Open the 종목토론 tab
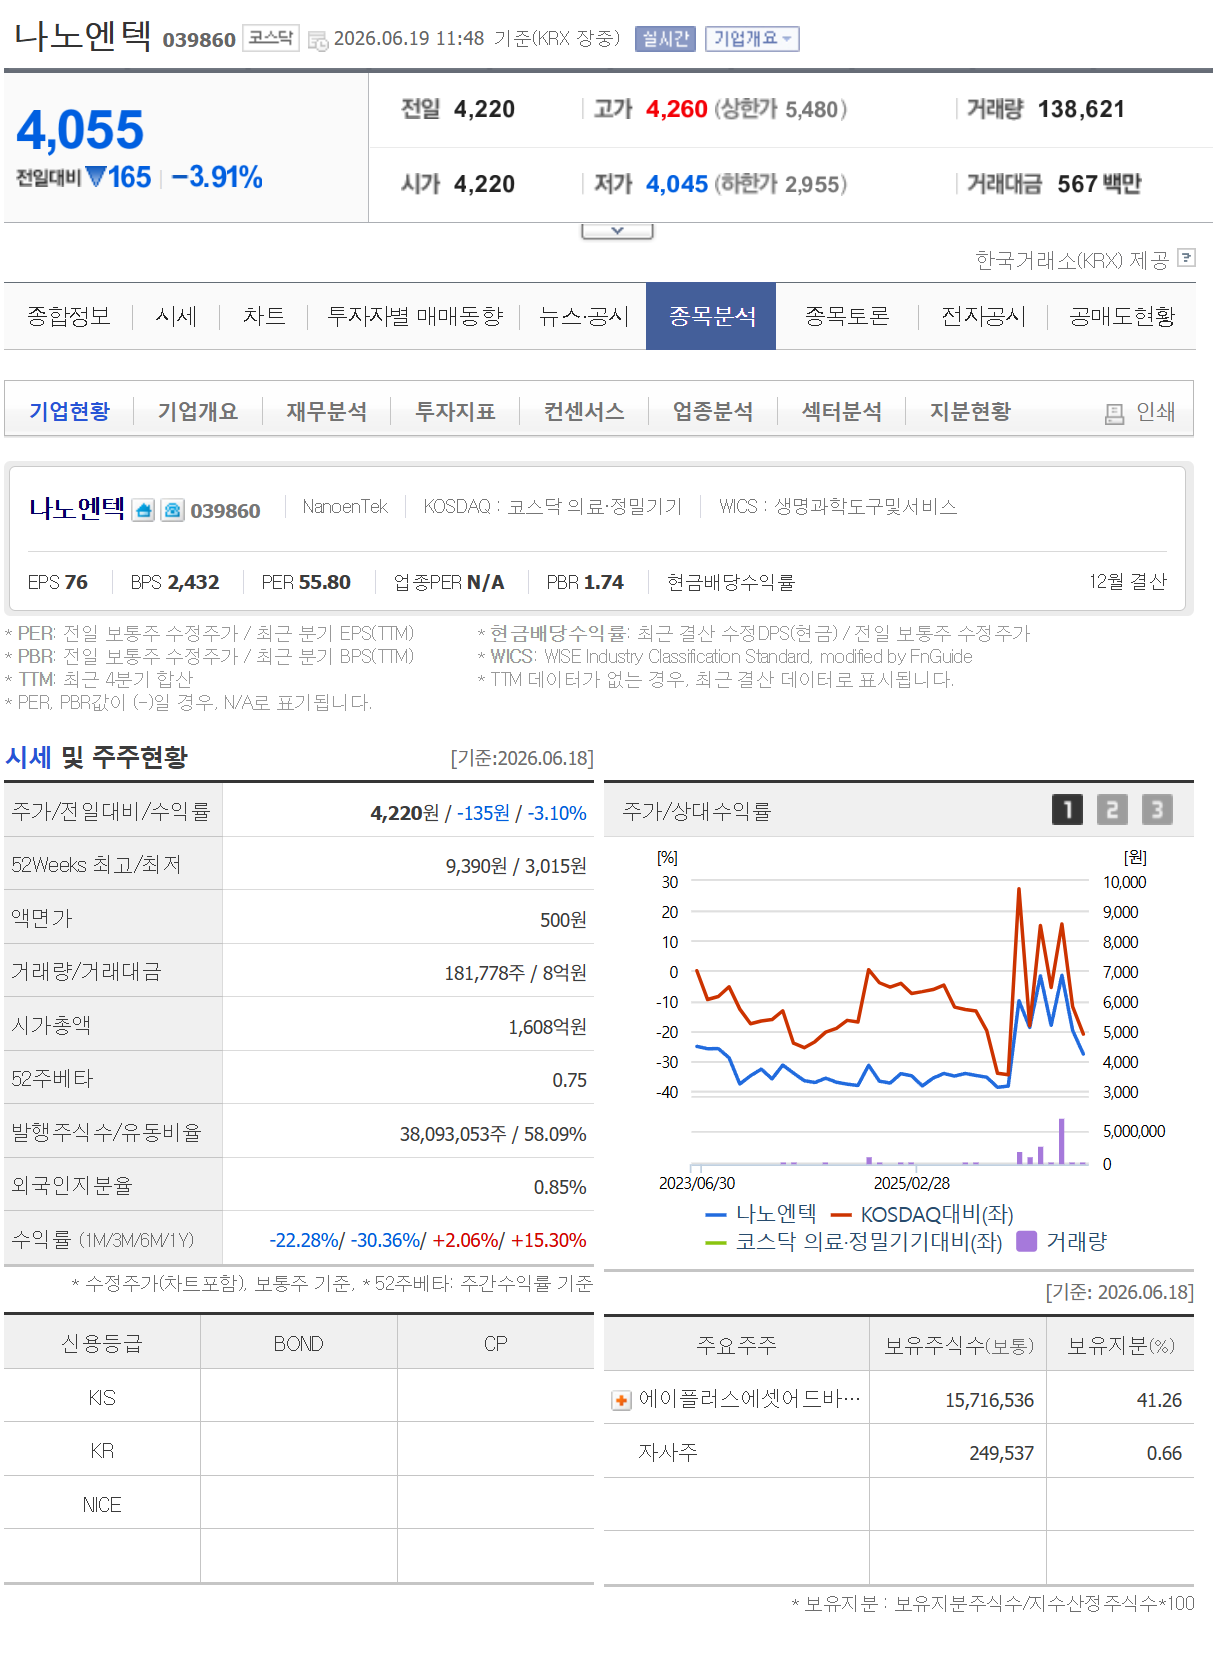Image resolution: width=1213 pixels, height=1656 pixels. pos(847,316)
